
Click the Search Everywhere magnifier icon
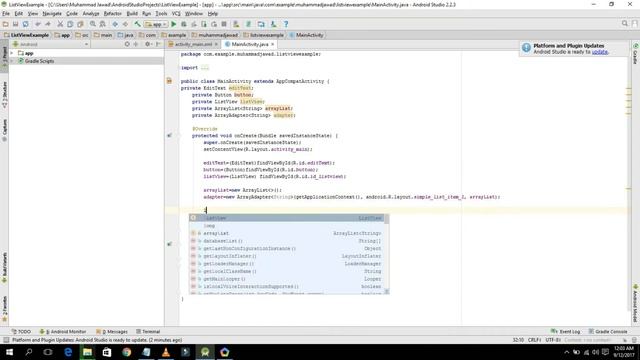pyautogui.click(x=624, y=24)
